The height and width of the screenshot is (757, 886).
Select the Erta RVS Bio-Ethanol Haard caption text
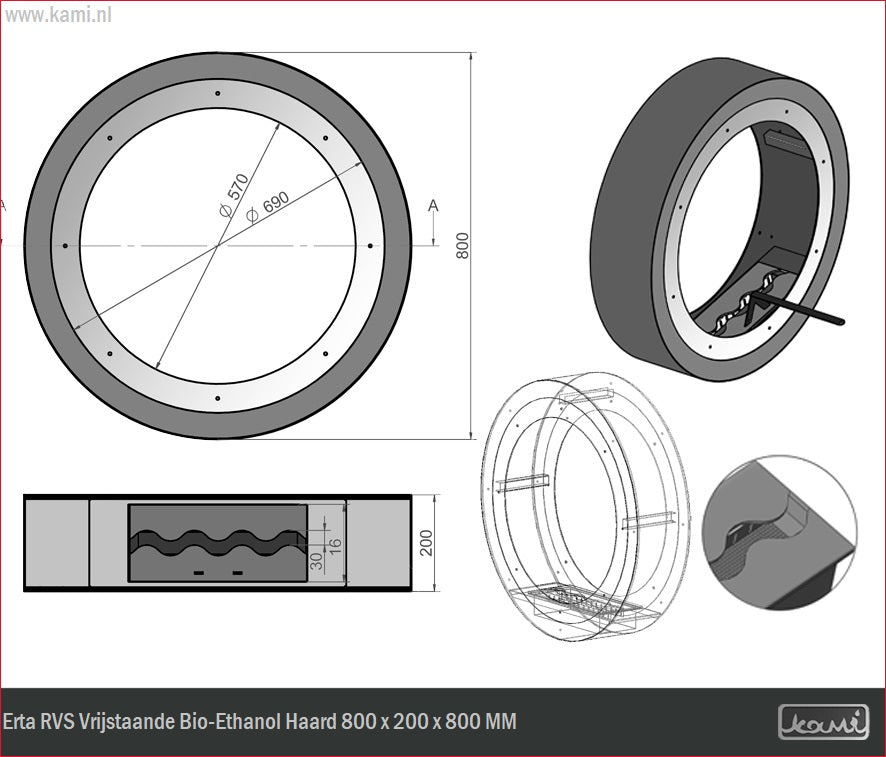pyautogui.click(x=260, y=721)
